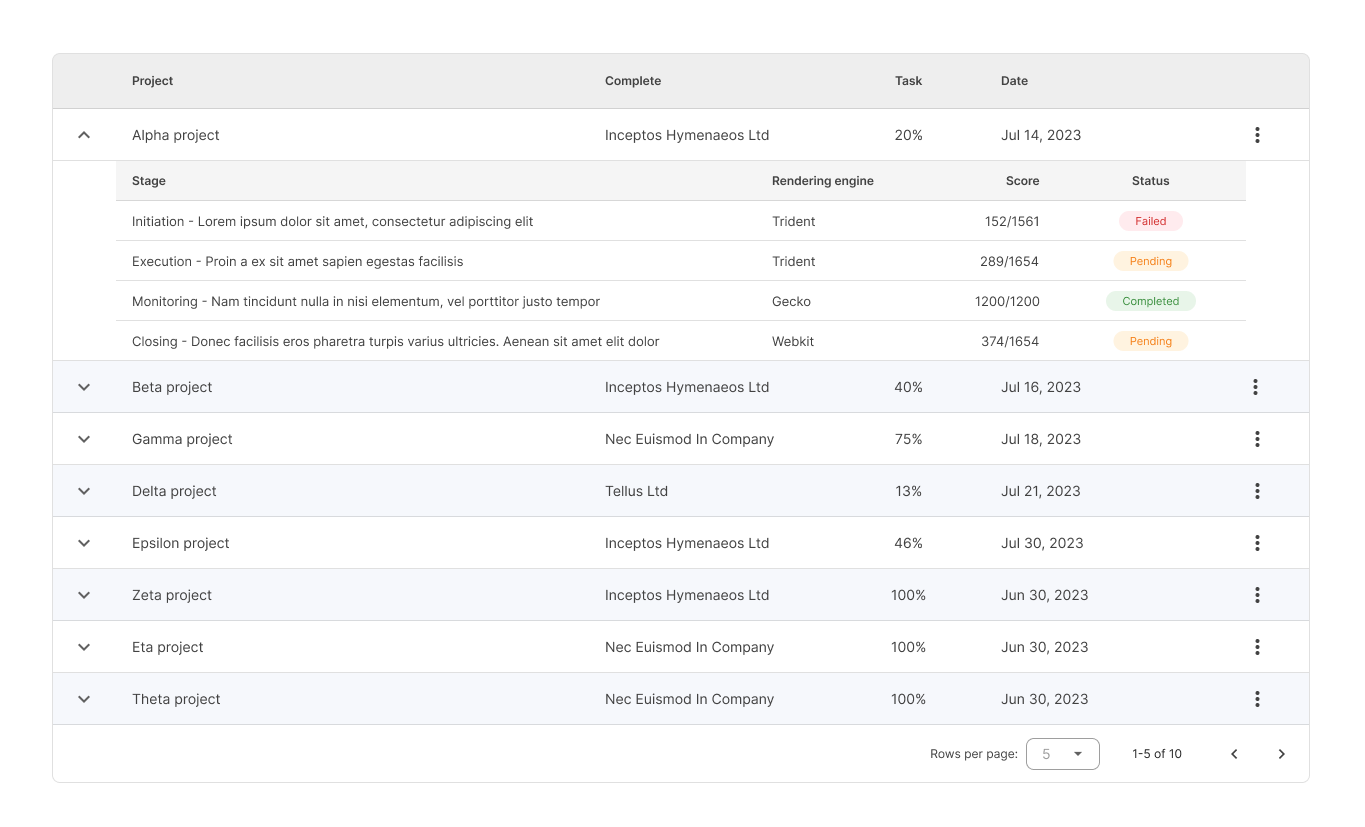Open the Alpha project more options menu

[1257, 135]
